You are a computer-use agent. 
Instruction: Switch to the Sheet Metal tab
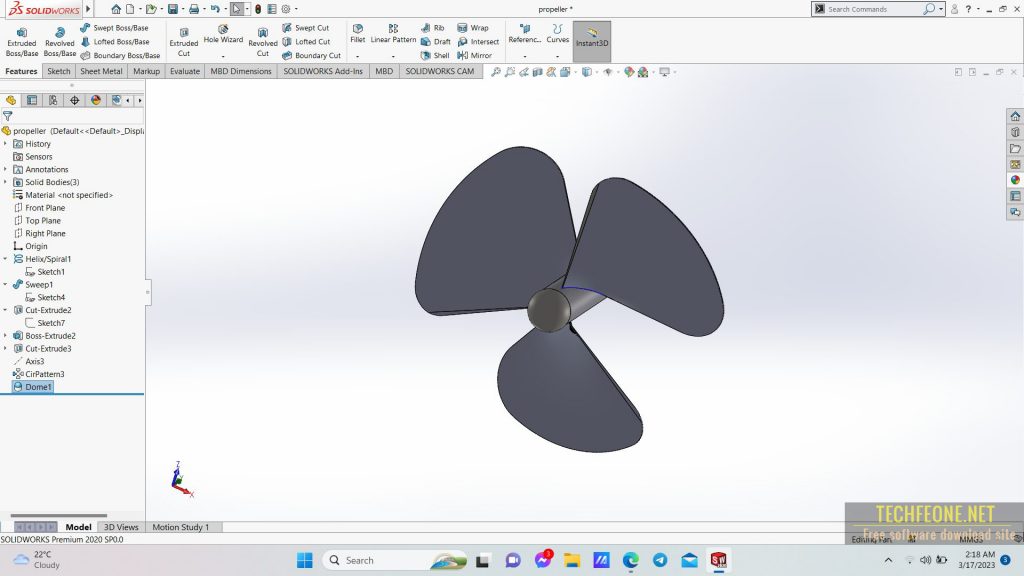(x=101, y=71)
